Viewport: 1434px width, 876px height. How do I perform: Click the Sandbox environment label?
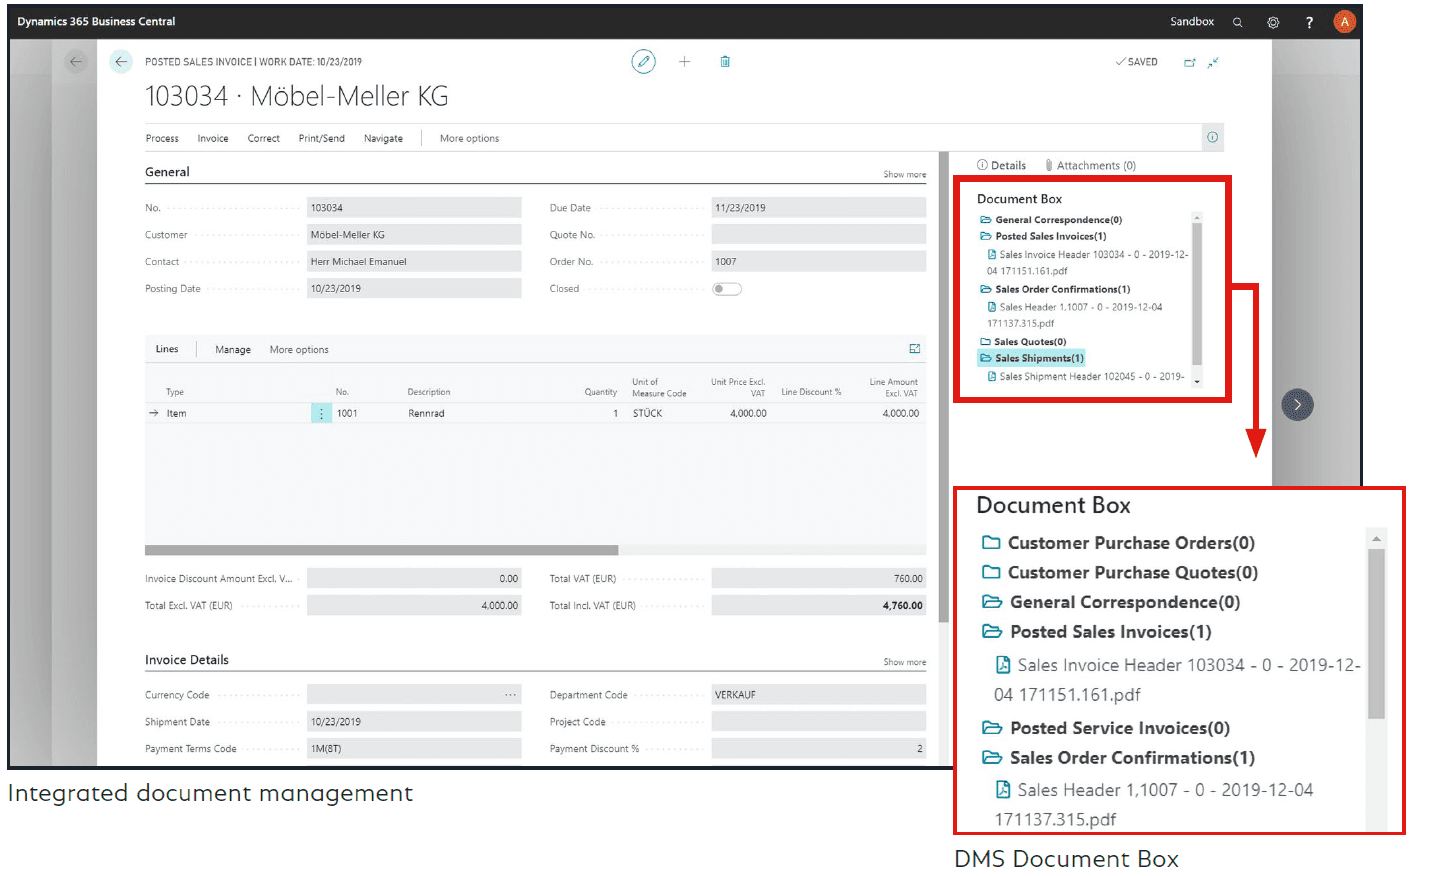pos(1192,22)
